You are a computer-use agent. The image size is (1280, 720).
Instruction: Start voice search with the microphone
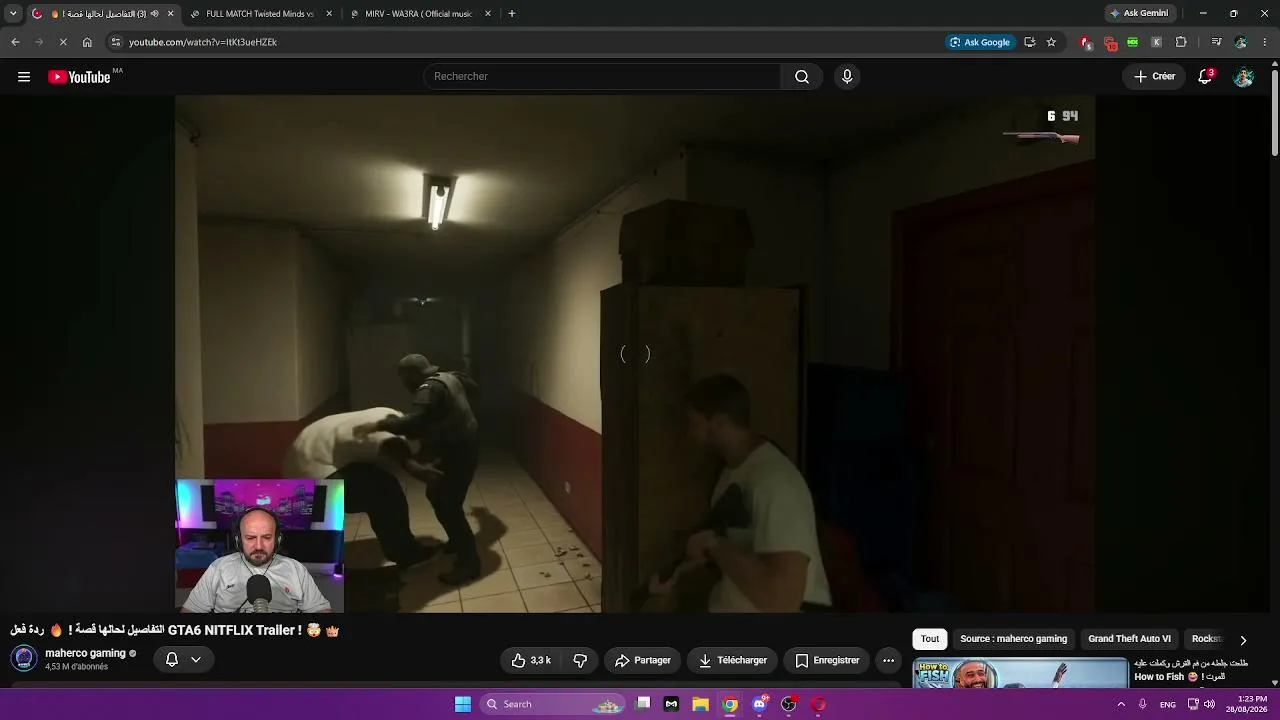[847, 77]
